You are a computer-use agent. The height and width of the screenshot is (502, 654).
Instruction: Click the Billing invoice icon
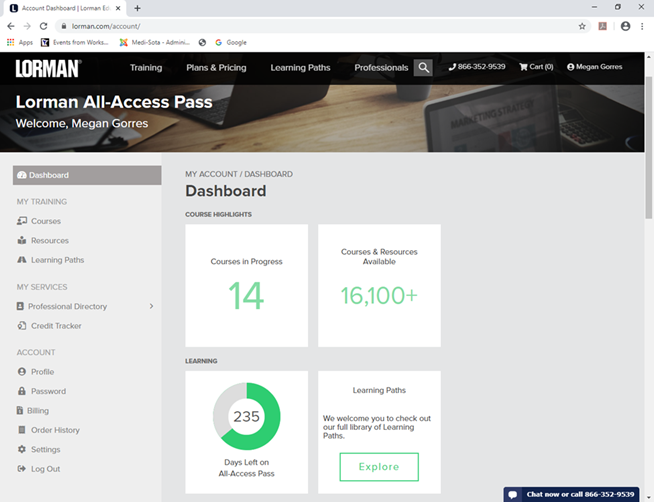[x=20, y=410]
